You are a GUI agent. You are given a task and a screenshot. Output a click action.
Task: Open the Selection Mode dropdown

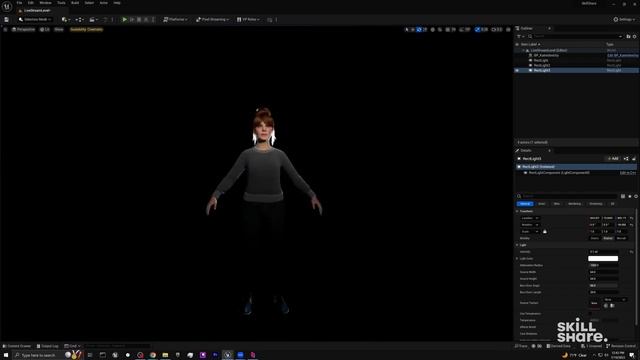coord(35,20)
